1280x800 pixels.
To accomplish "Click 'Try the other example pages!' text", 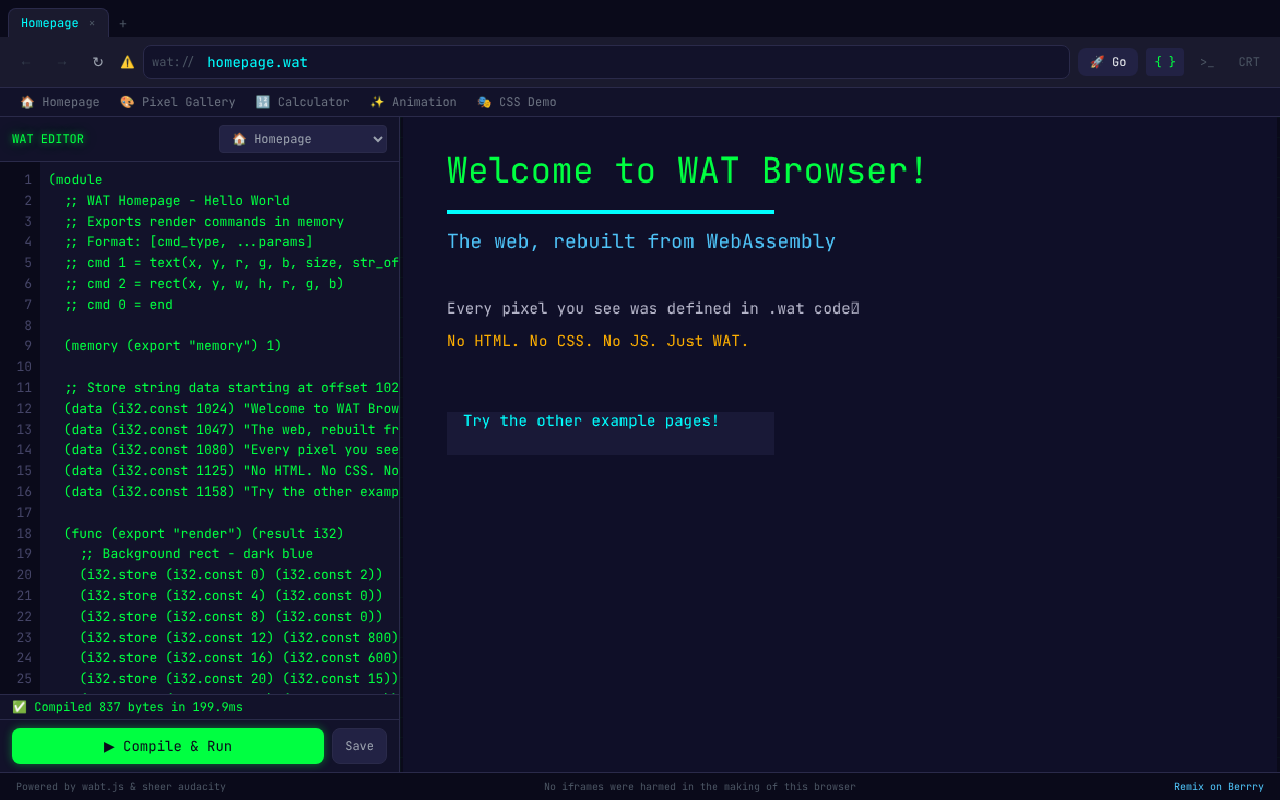I will 591,421.
